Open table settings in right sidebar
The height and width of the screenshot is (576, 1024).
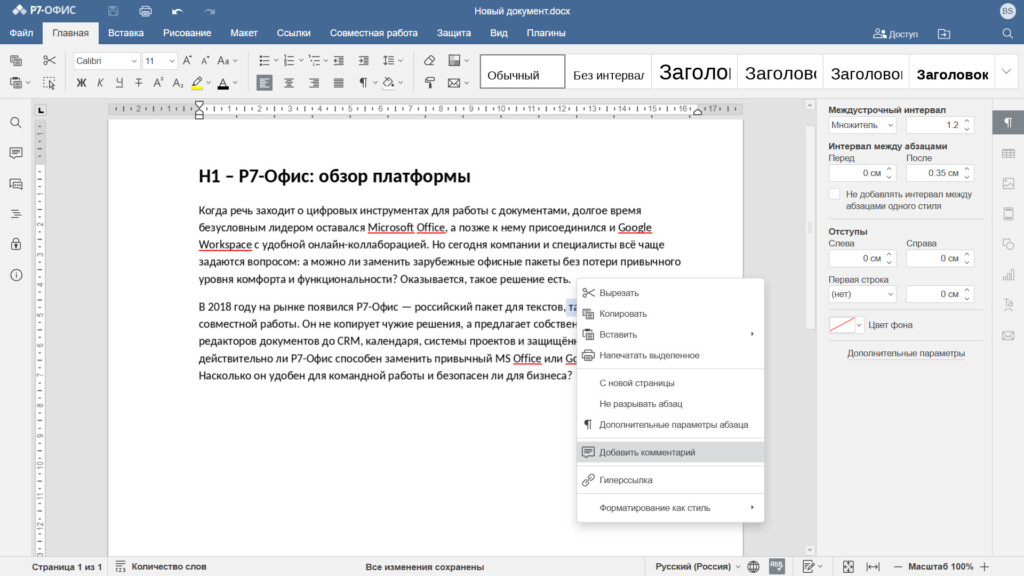pos(1008,153)
